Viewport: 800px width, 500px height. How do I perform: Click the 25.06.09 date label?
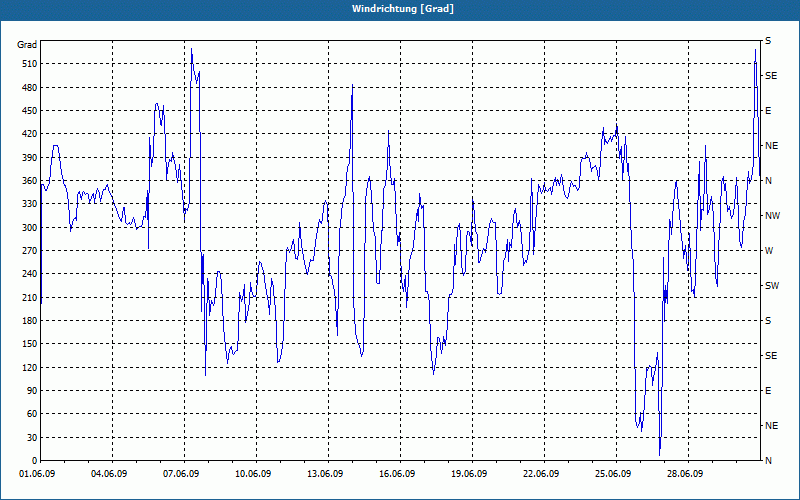[x=613, y=474]
